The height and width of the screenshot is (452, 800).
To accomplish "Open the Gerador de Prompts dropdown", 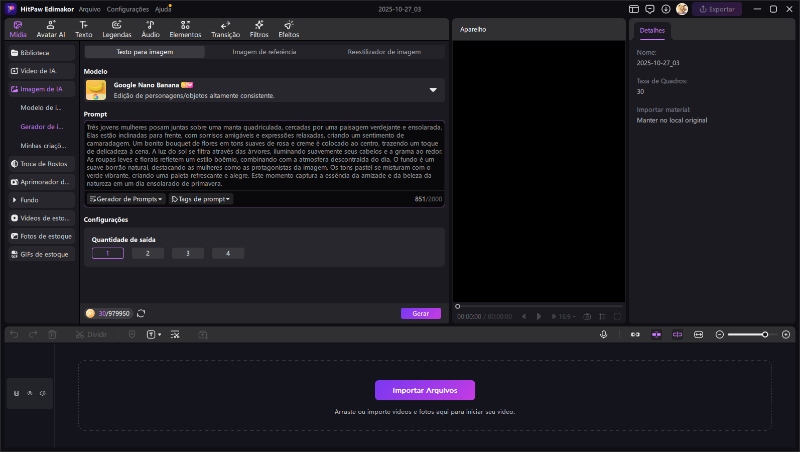I will pos(126,199).
